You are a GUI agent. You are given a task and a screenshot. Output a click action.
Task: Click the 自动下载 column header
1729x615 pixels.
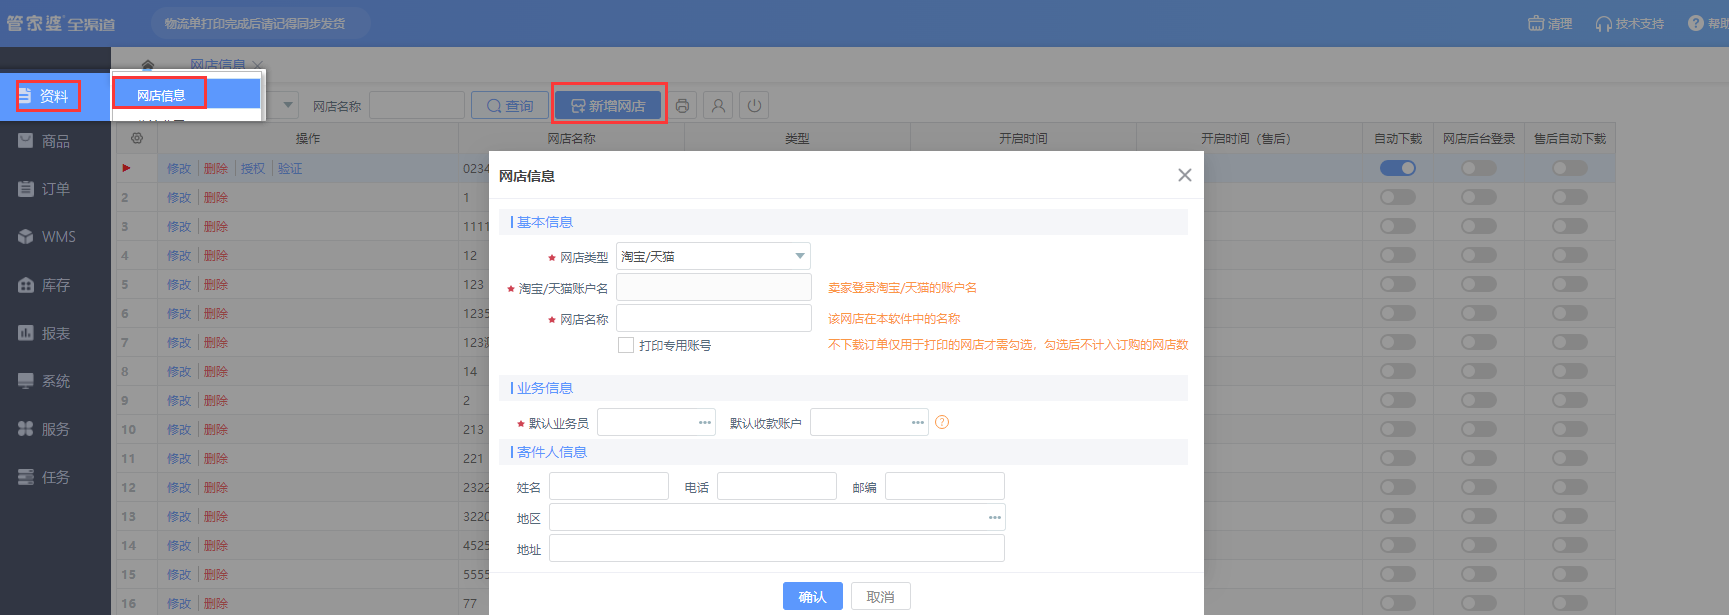(x=1398, y=139)
